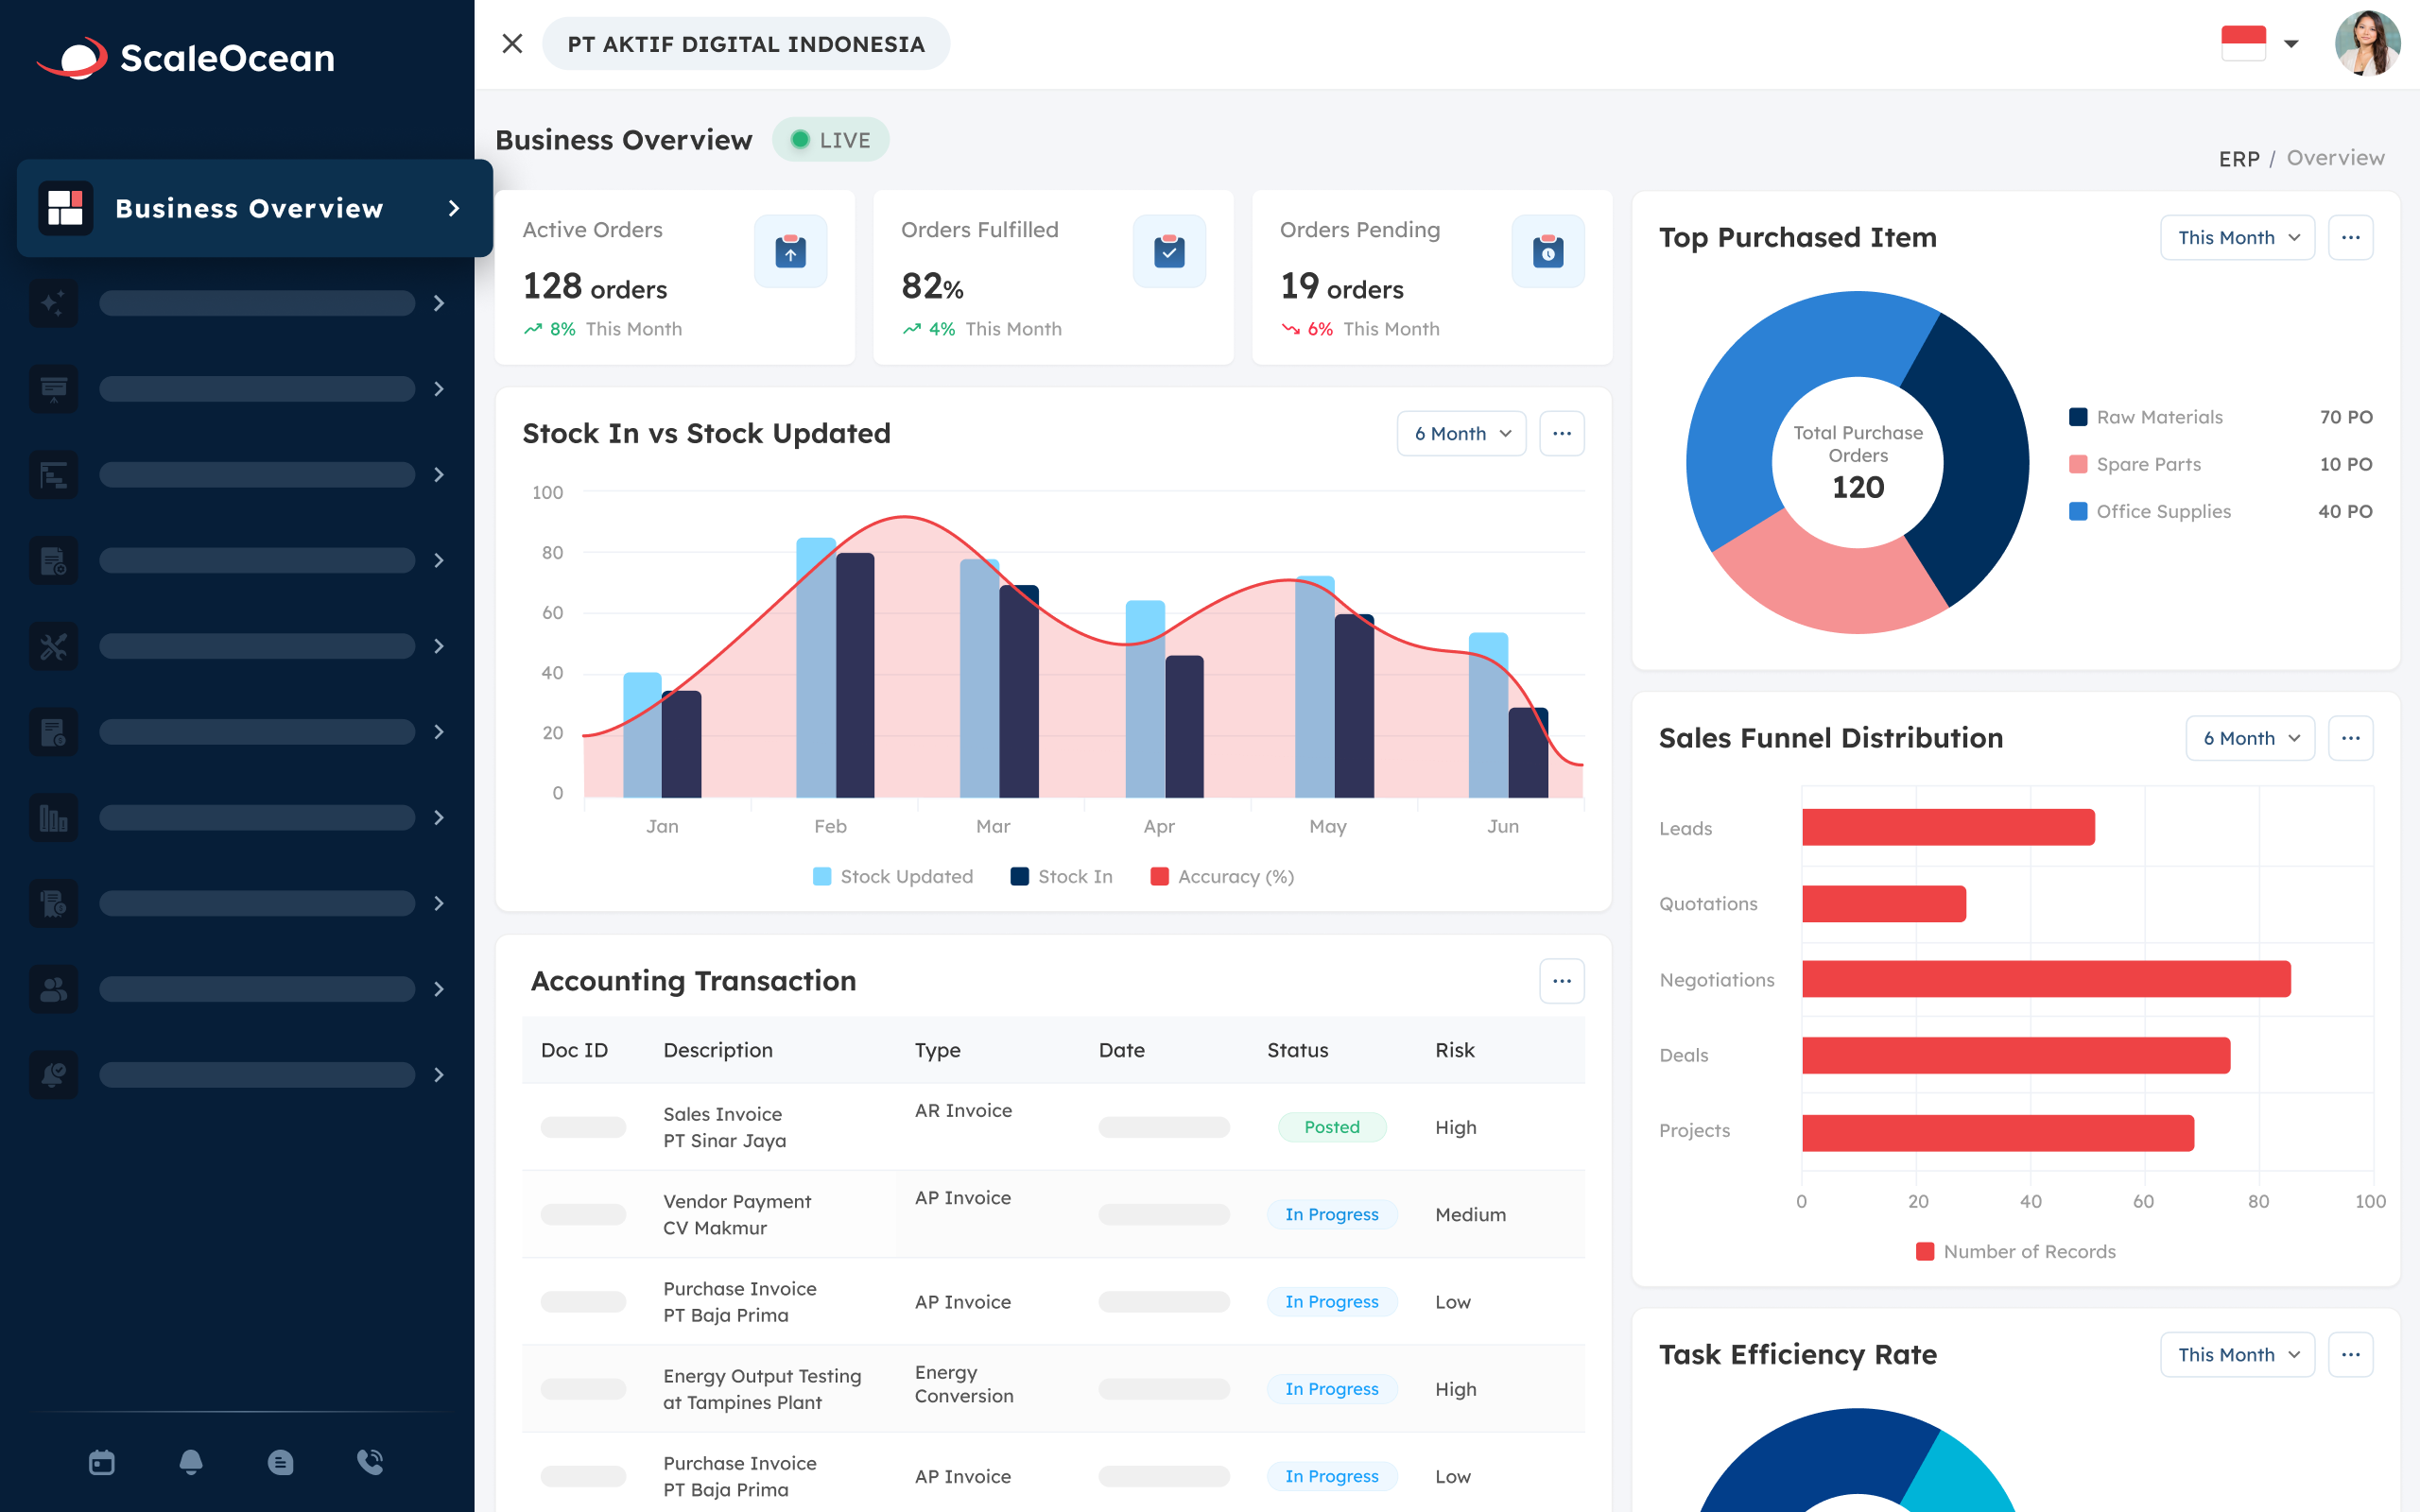Open the tools icon in the sidebar
Viewport: 2420px width, 1512px height.
click(x=53, y=647)
